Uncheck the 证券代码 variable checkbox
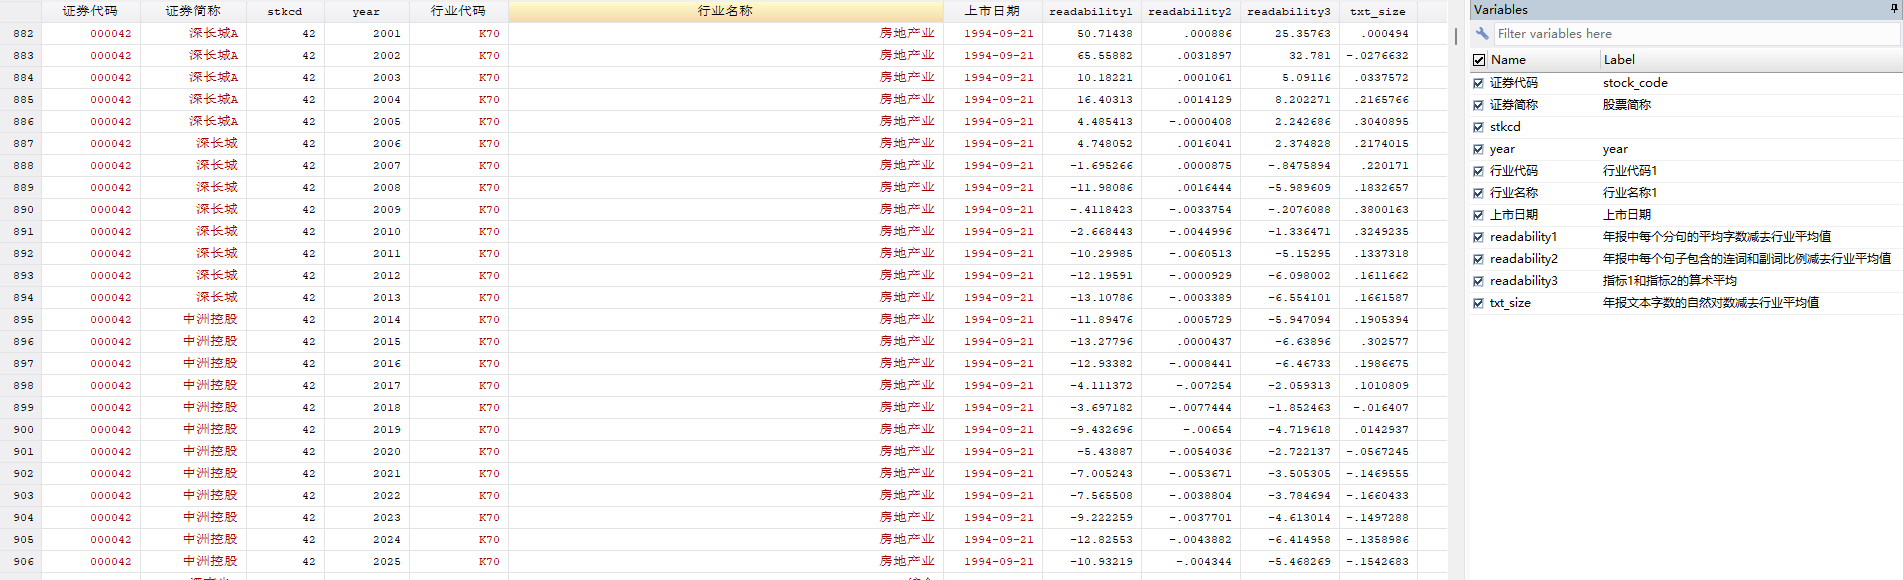The height and width of the screenshot is (580, 1903). (x=1478, y=83)
